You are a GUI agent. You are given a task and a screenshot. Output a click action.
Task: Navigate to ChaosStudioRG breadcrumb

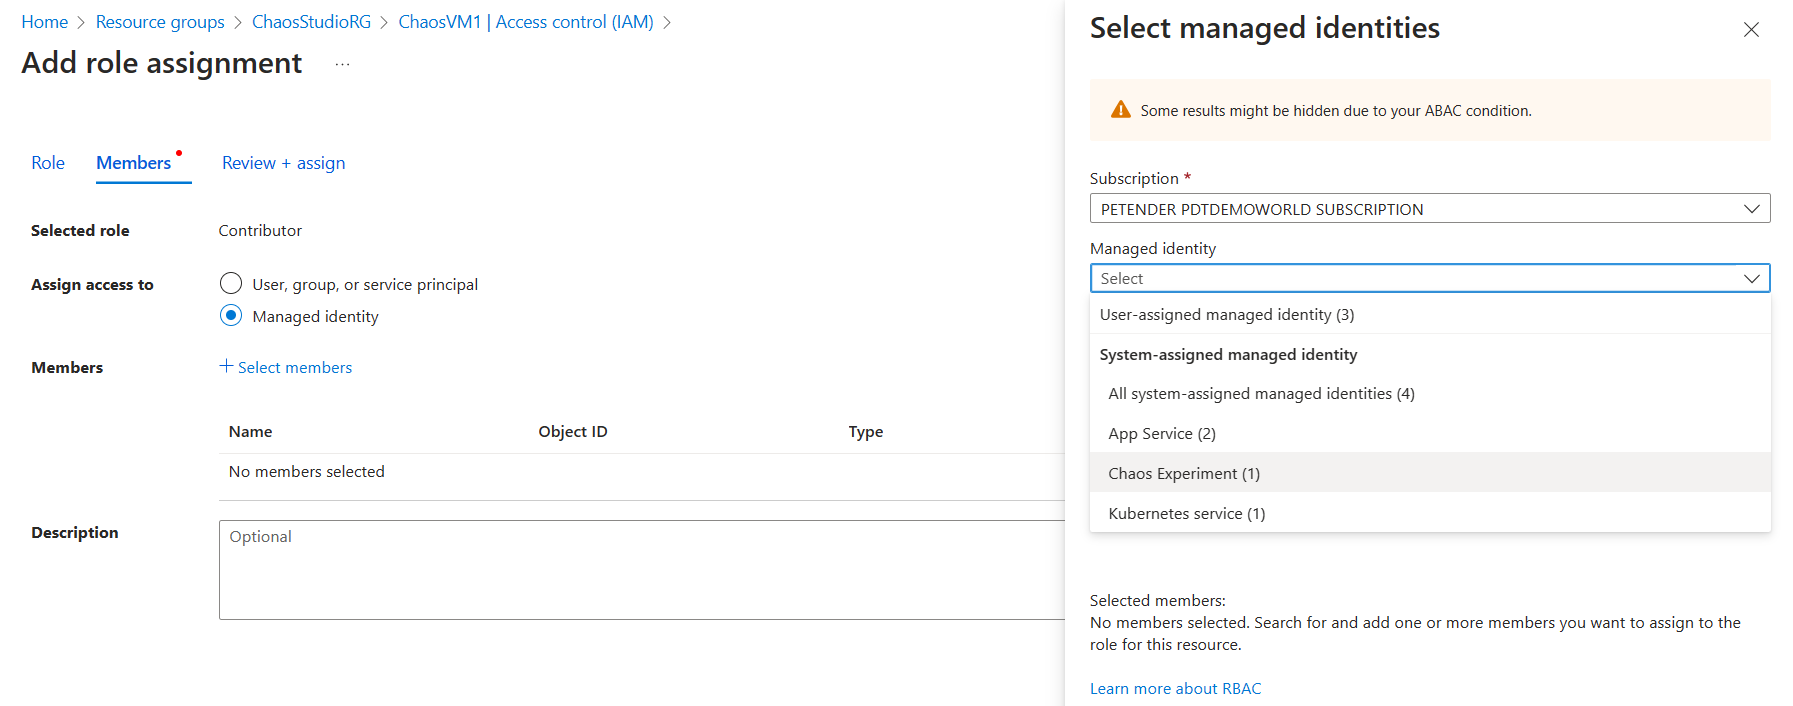[311, 22]
